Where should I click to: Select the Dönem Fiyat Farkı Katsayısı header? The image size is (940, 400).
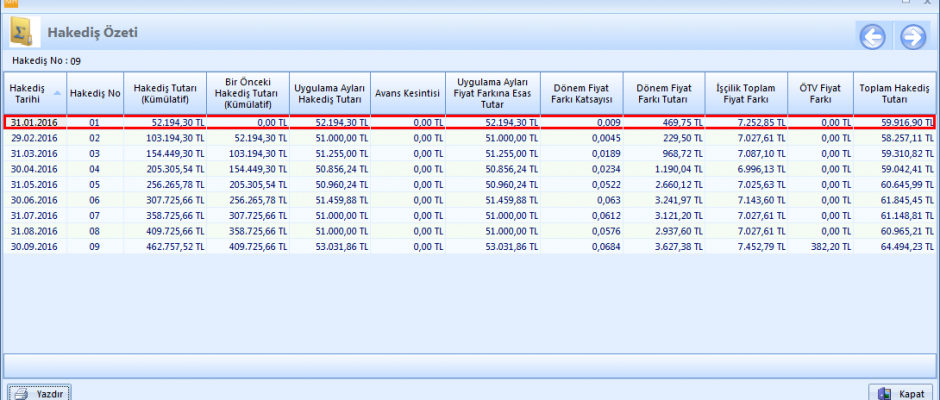click(581, 93)
